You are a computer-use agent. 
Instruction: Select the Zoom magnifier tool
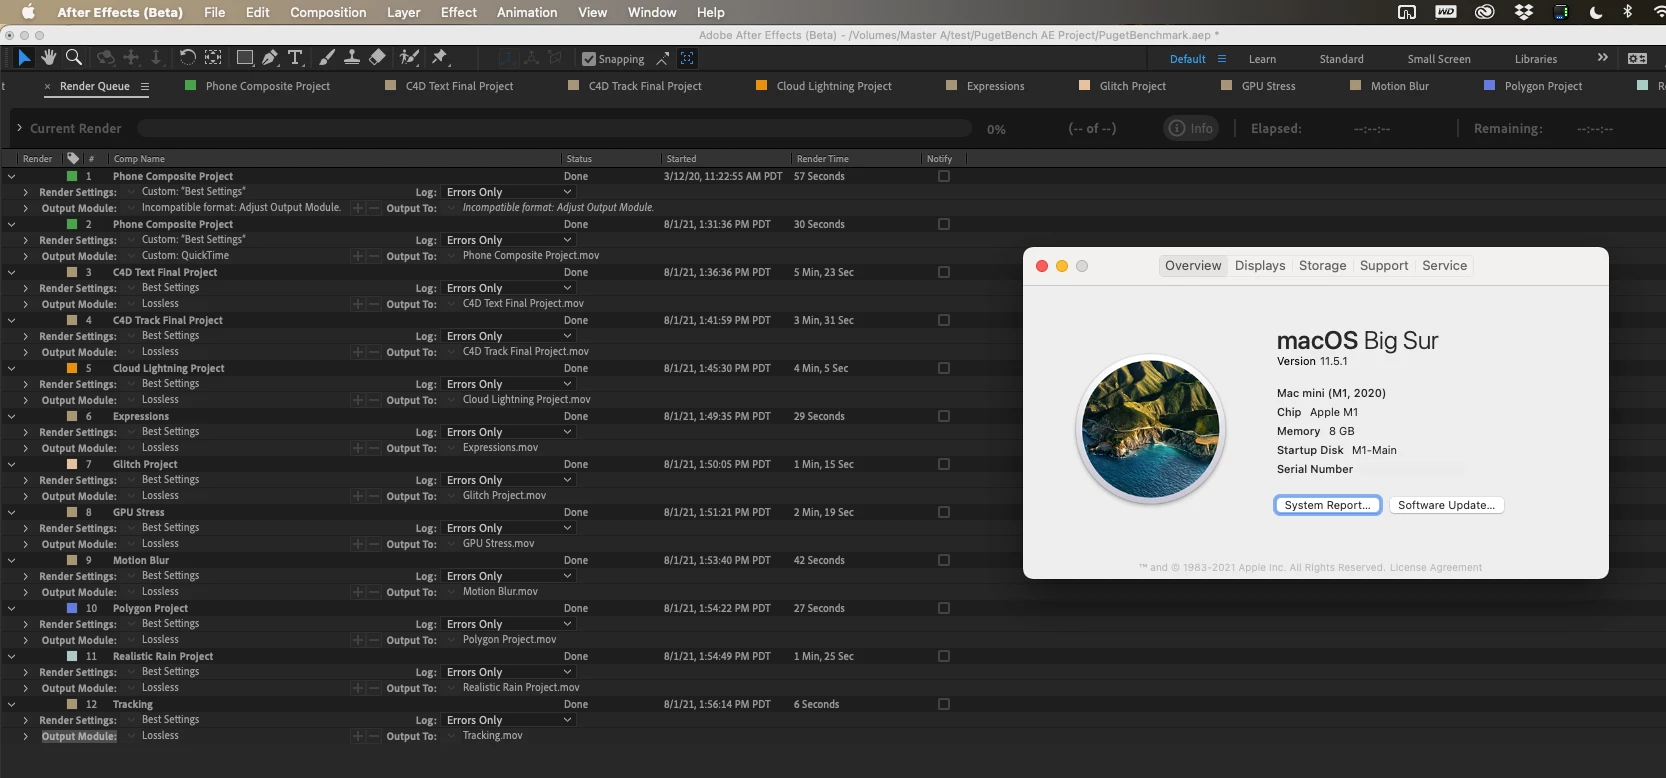(73, 58)
